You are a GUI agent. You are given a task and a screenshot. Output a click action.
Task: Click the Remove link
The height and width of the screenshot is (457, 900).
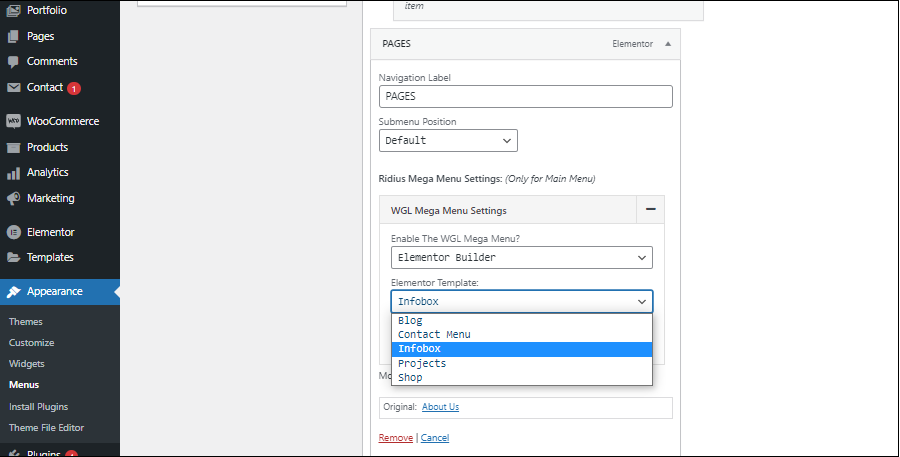(395, 437)
